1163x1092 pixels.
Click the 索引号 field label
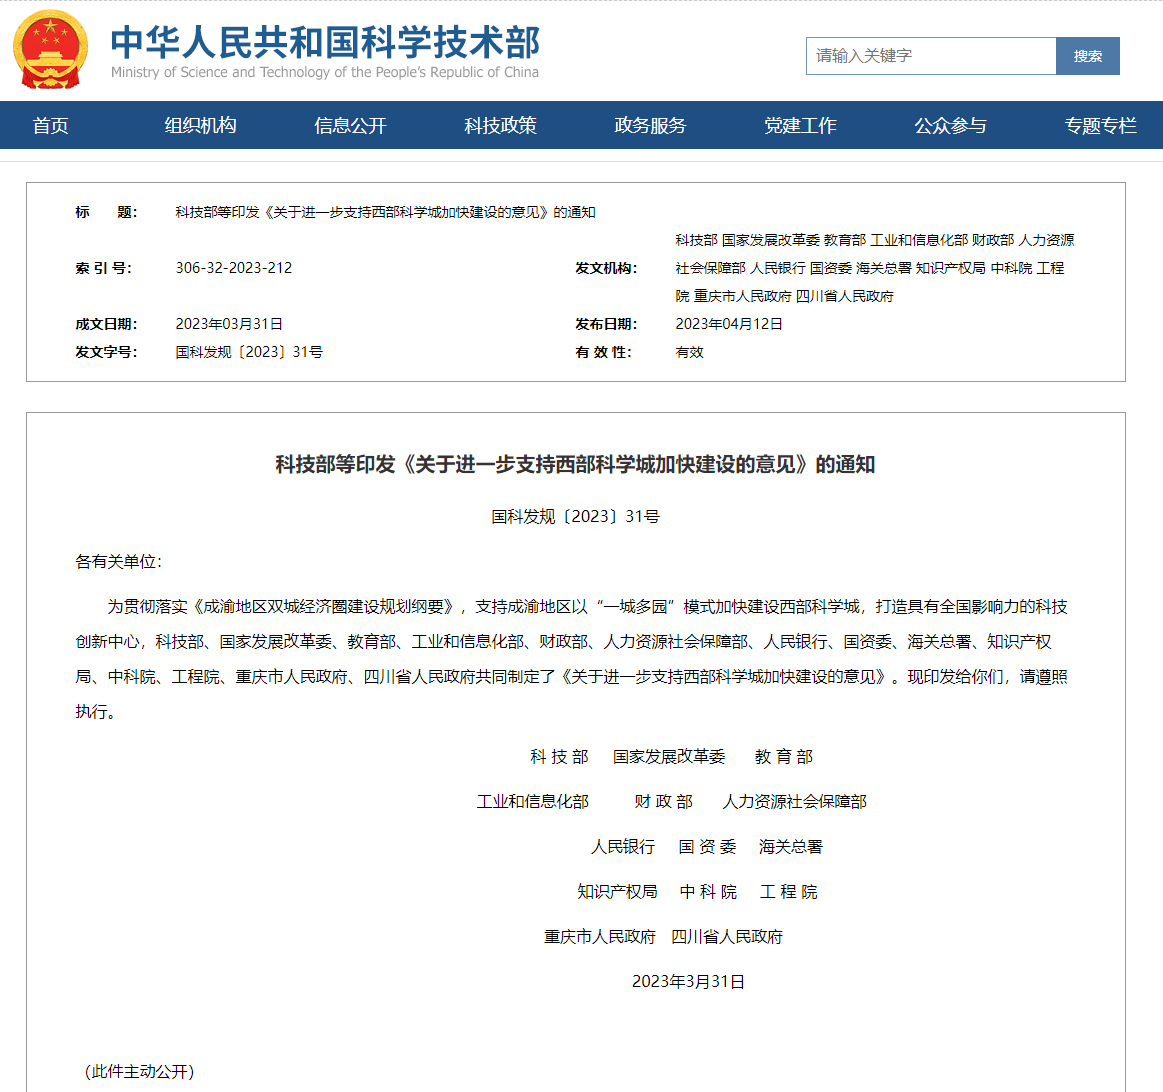point(104,268)
